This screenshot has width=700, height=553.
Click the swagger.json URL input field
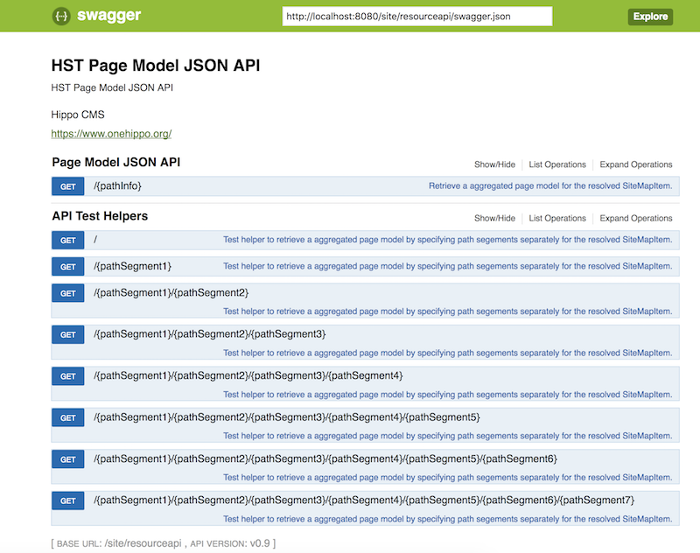pos(416,16)
